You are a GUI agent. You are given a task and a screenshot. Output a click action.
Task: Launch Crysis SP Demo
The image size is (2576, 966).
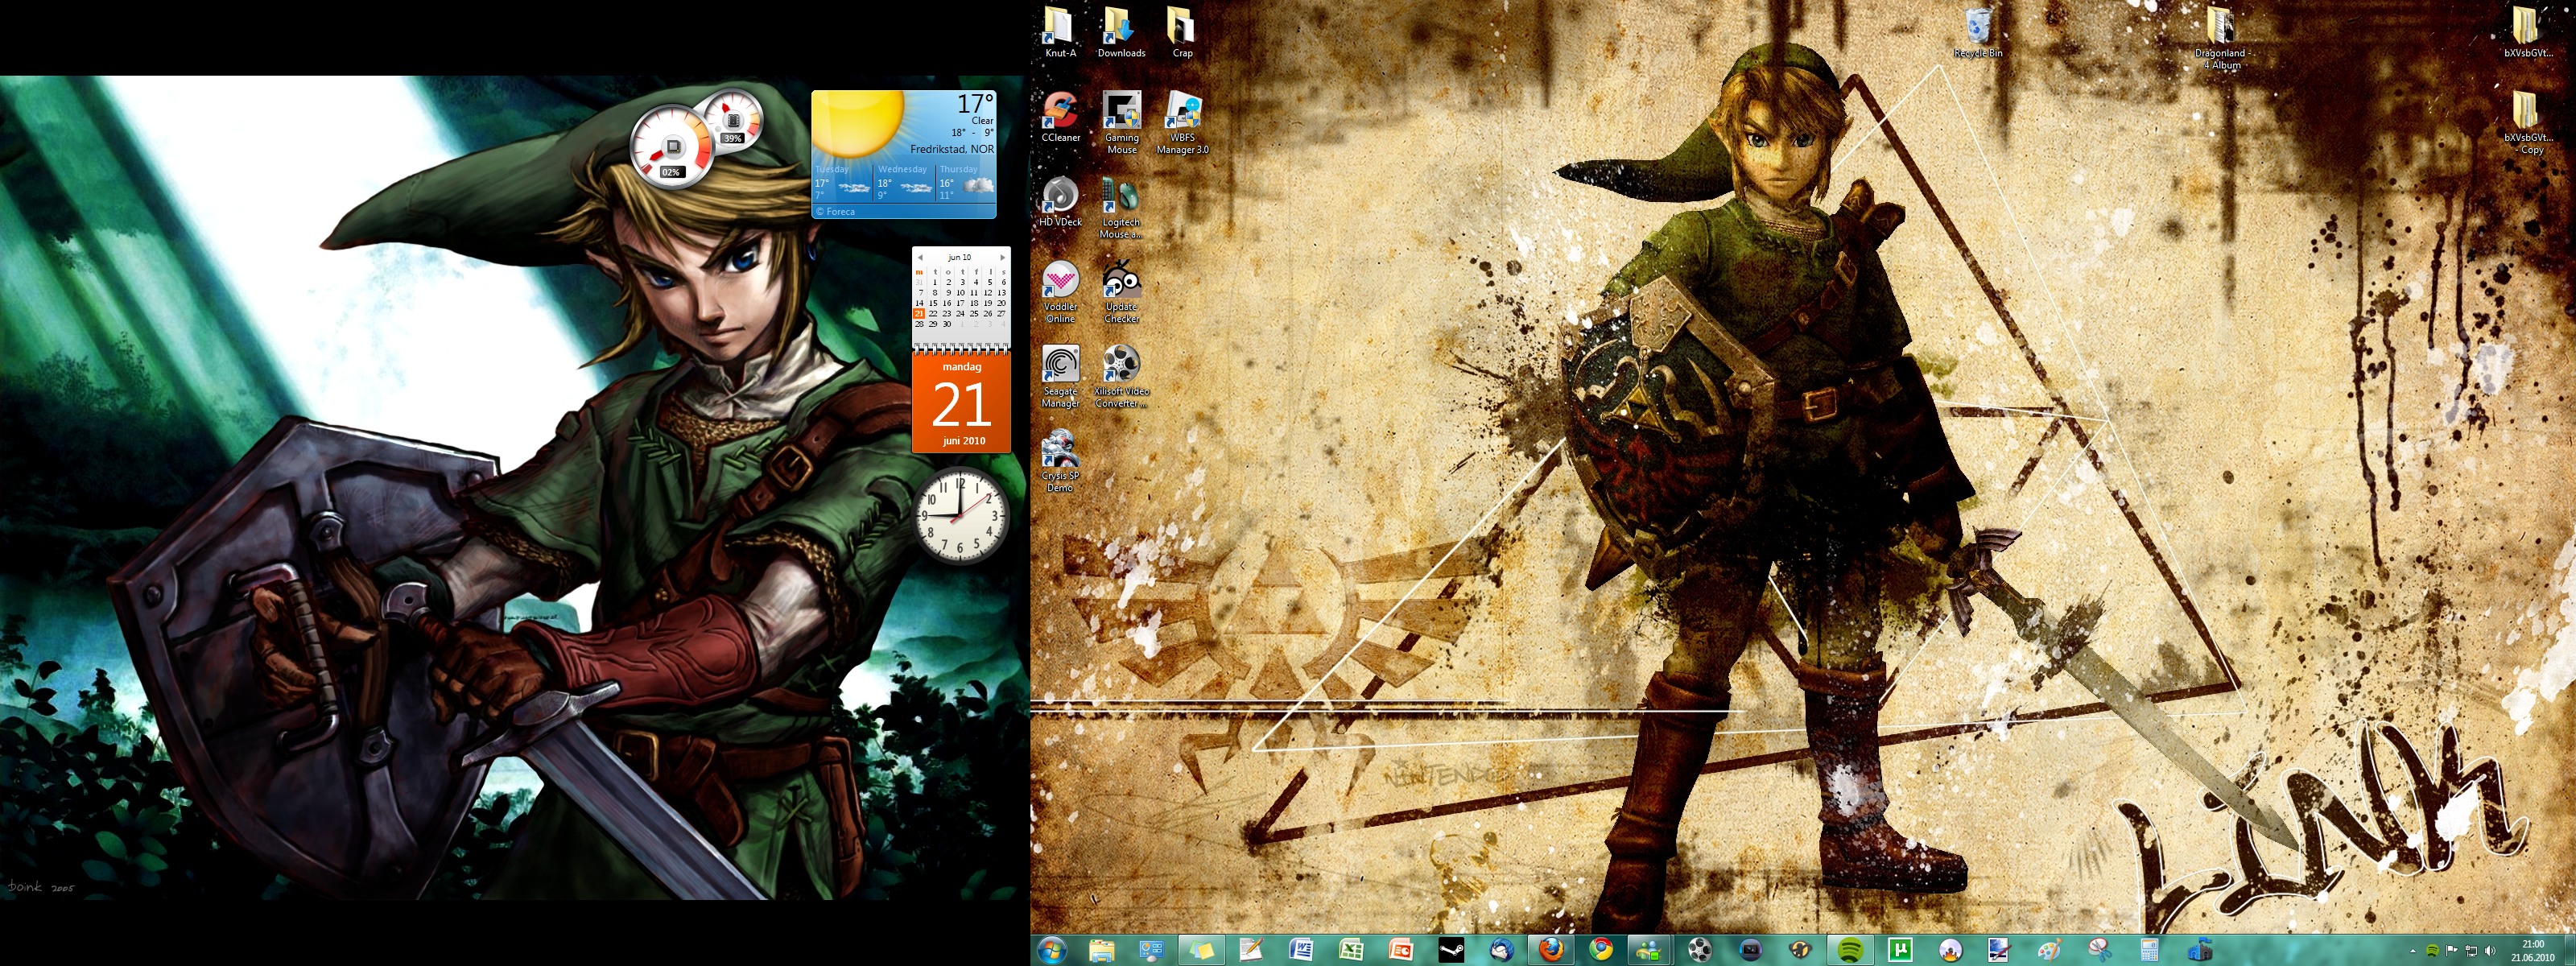point(1060,461)
